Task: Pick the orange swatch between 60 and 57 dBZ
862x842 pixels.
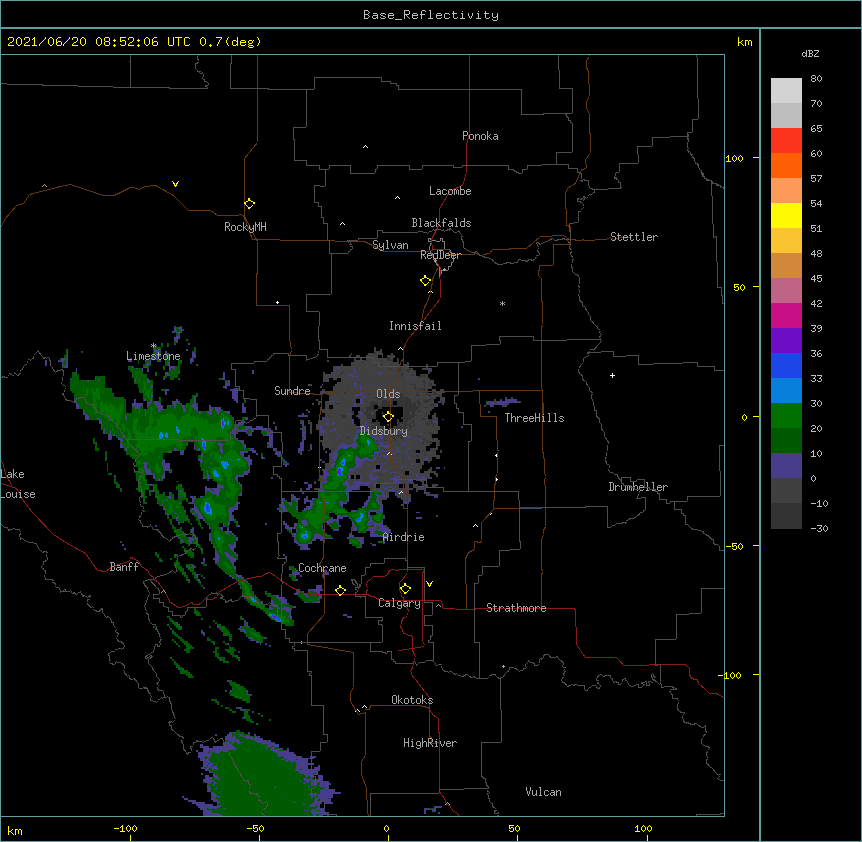Action: [x=786, y=165]
